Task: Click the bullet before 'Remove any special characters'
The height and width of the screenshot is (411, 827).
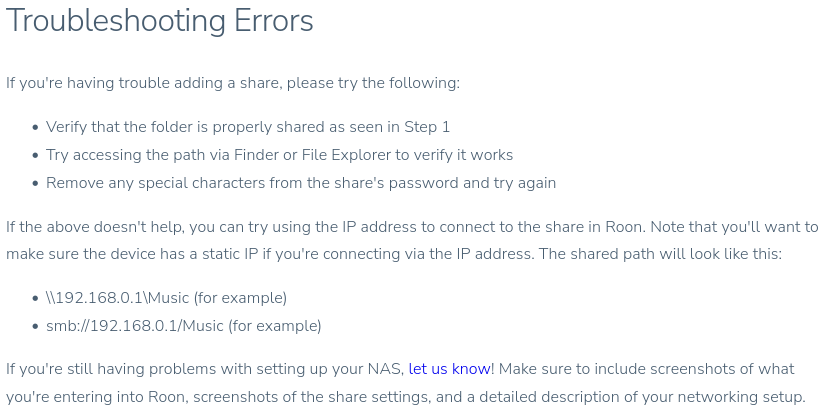Action: [x=35, y=184]
